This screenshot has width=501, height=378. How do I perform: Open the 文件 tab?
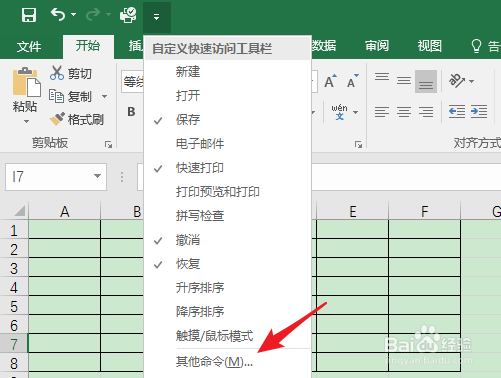29,46
